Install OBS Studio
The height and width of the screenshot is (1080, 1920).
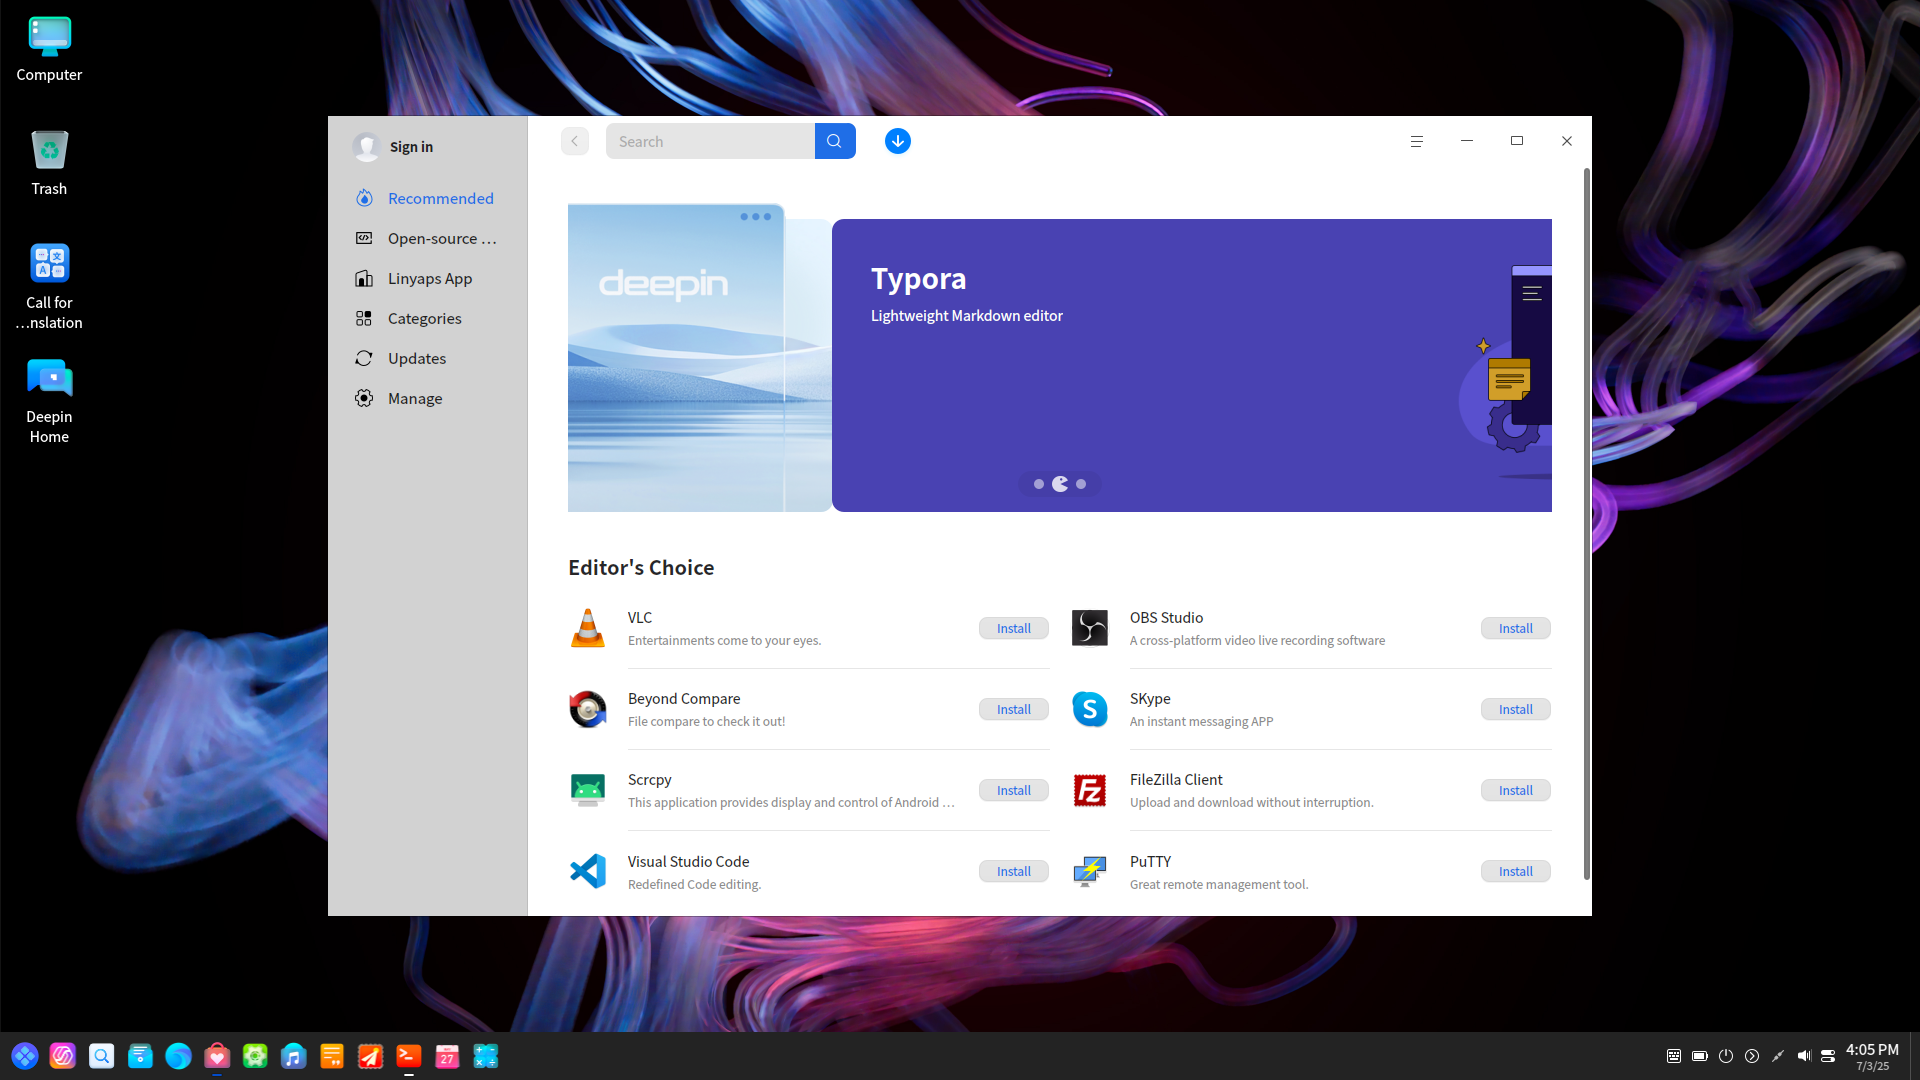(1516, 628)
